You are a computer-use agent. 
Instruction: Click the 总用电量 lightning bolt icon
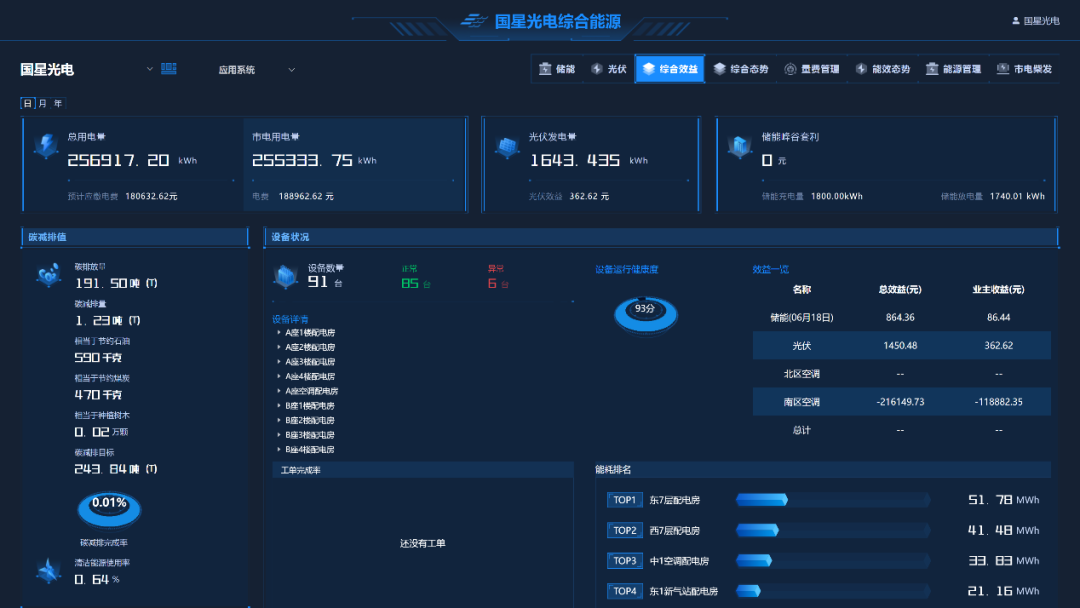click(46, 147)
